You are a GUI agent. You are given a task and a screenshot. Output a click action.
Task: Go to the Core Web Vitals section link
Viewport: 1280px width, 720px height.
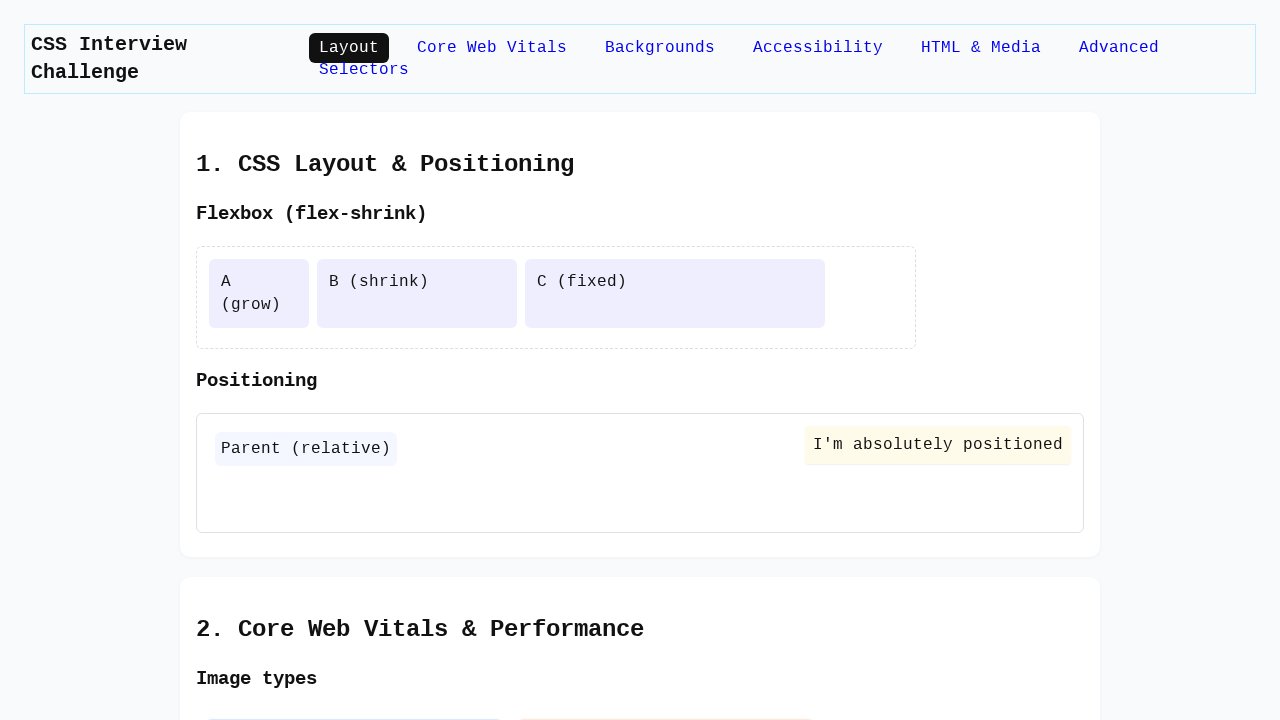pyautogui.click(x=491, y=47)
